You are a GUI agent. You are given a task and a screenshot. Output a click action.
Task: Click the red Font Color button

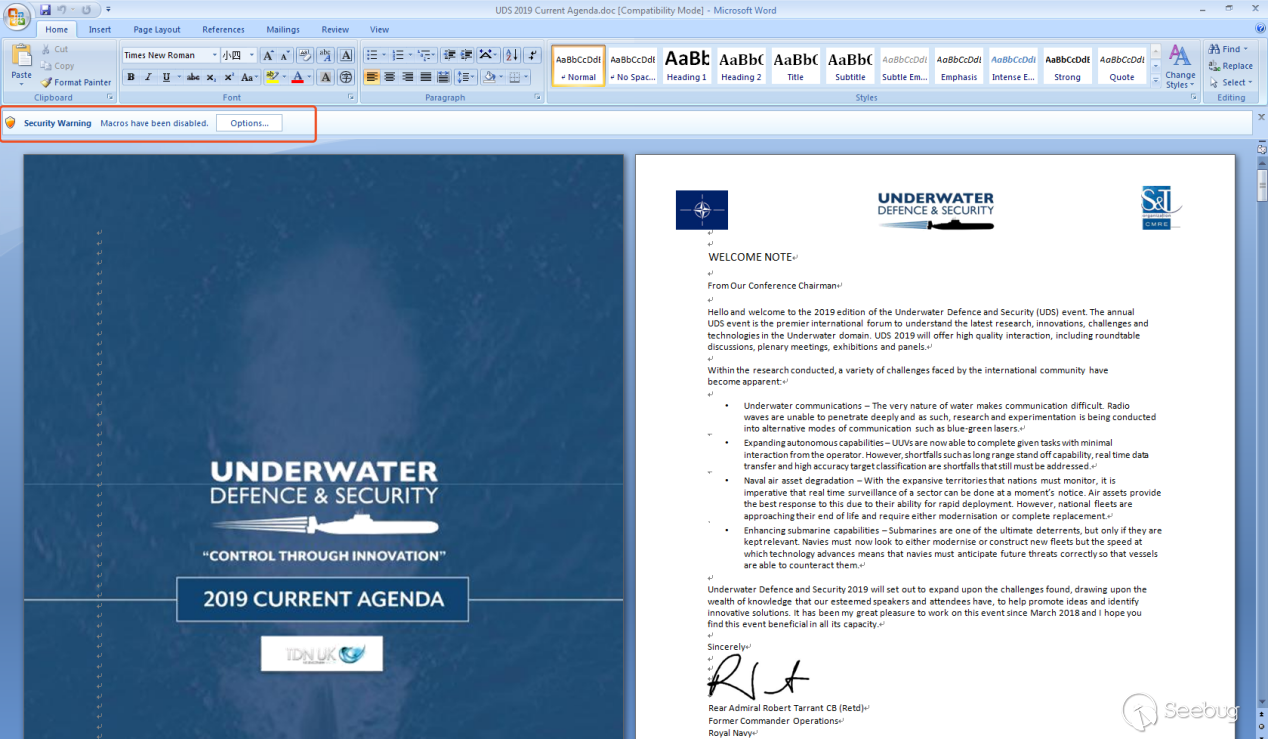tap(297, 77)
